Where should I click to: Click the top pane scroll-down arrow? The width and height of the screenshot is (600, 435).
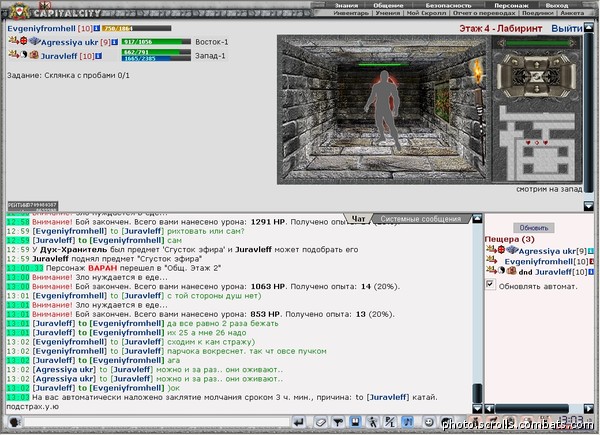point(589,206)
